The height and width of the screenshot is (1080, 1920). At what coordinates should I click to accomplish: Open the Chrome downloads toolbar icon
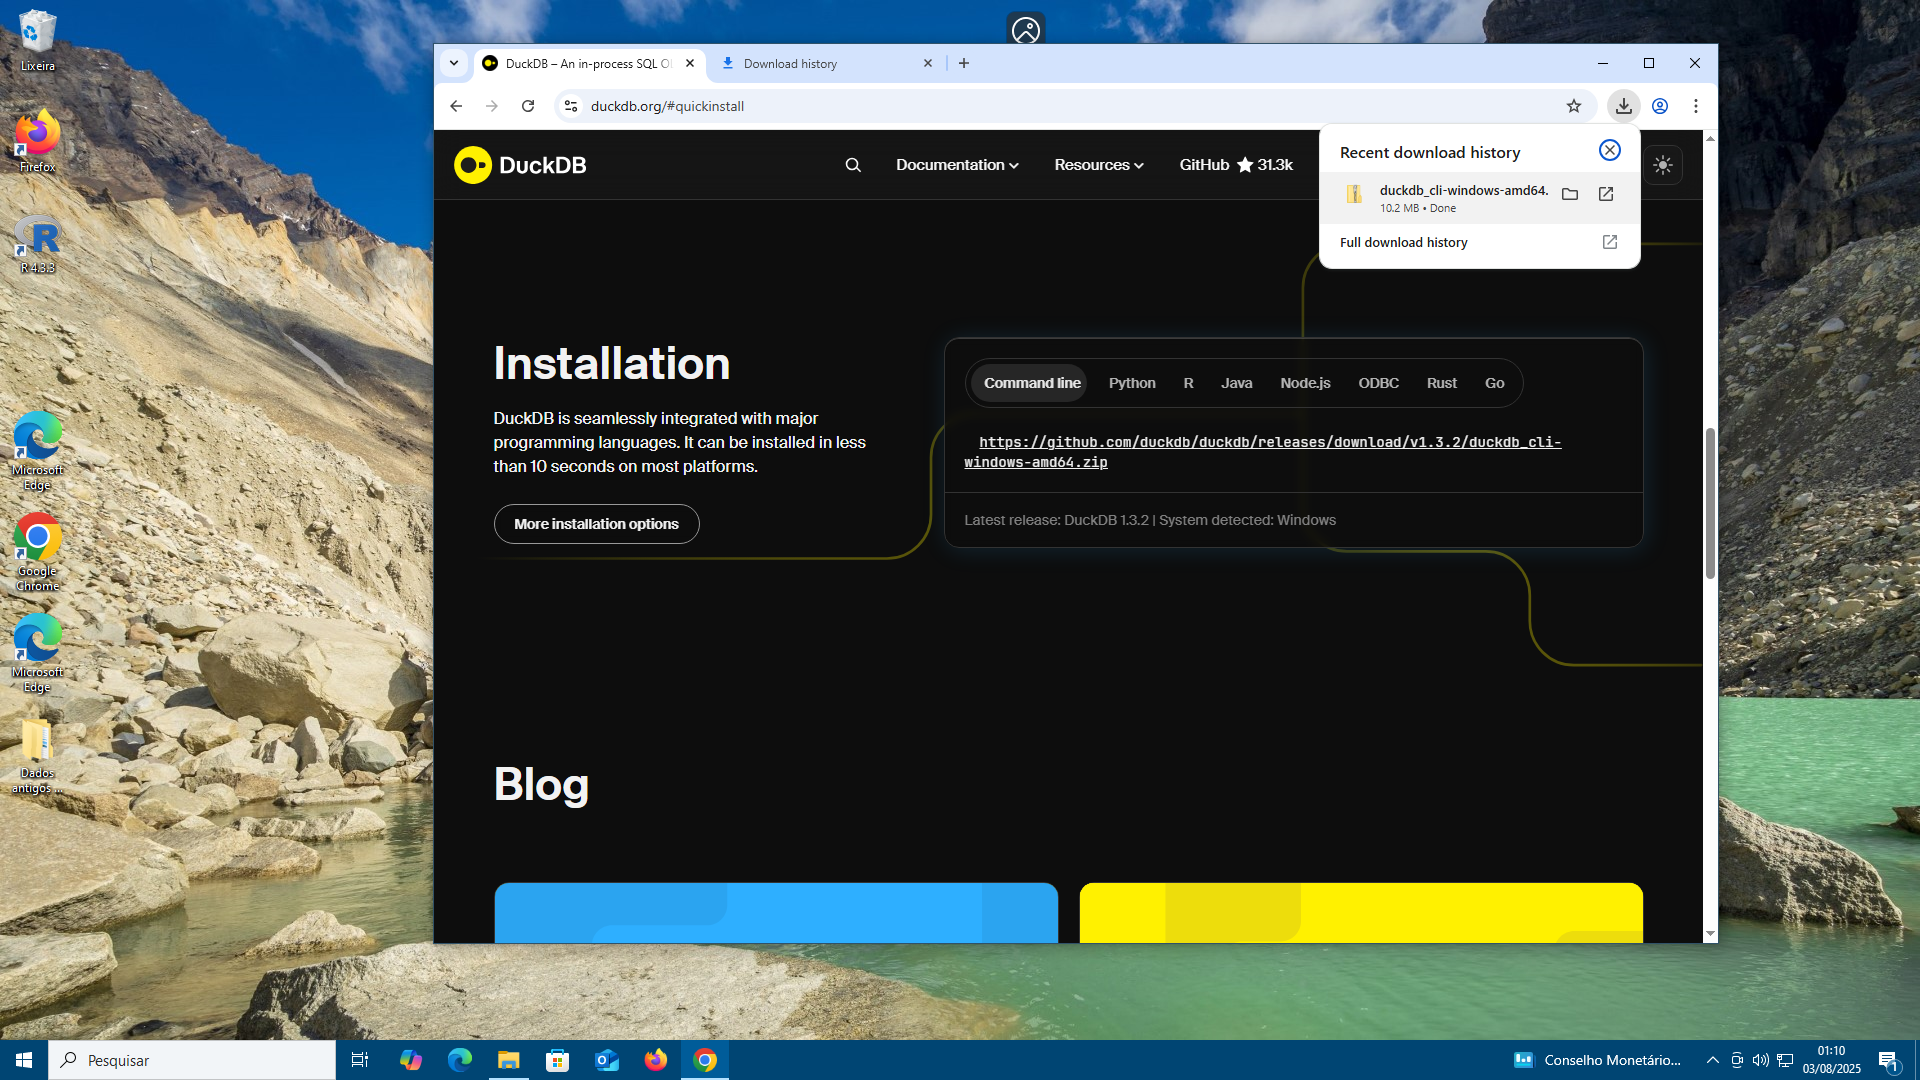(x=1623, y=106)
